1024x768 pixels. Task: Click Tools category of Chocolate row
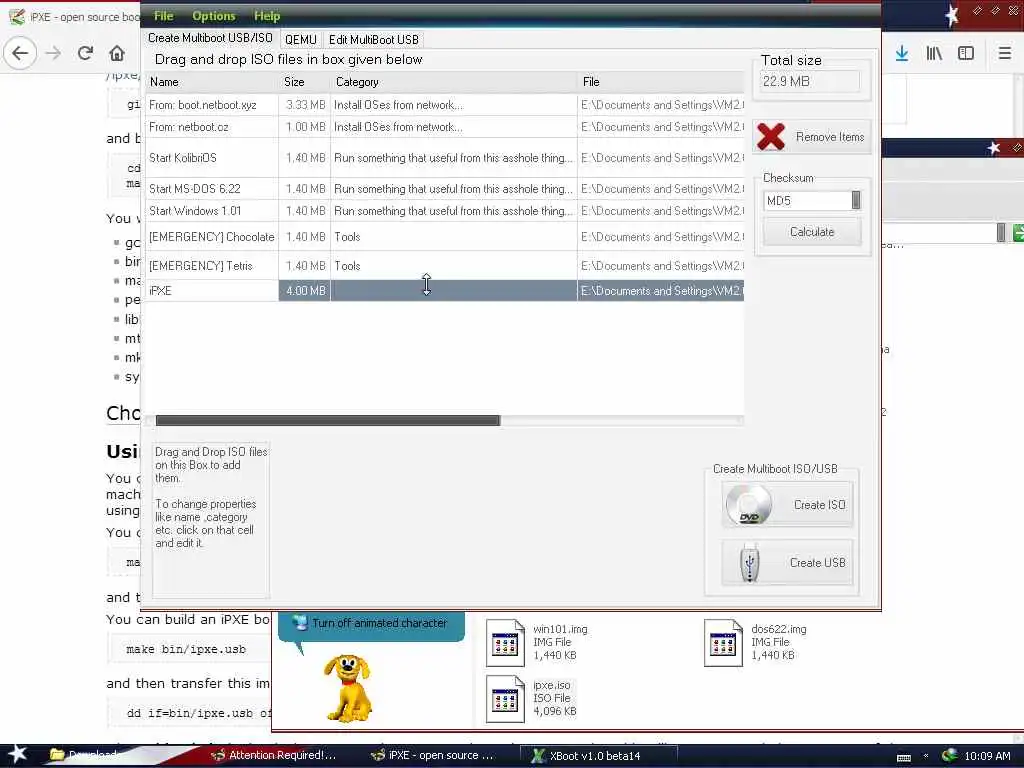point(454,236)
